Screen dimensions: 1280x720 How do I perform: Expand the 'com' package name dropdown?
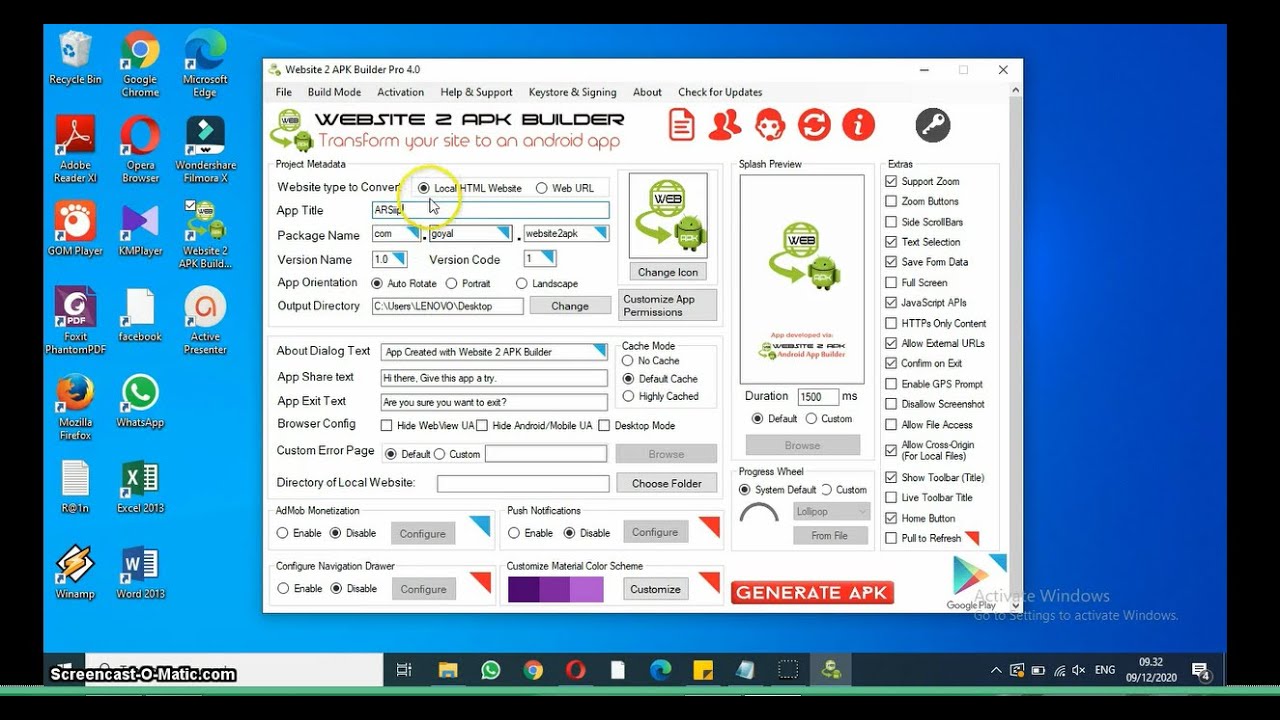(x=412, y=233)
